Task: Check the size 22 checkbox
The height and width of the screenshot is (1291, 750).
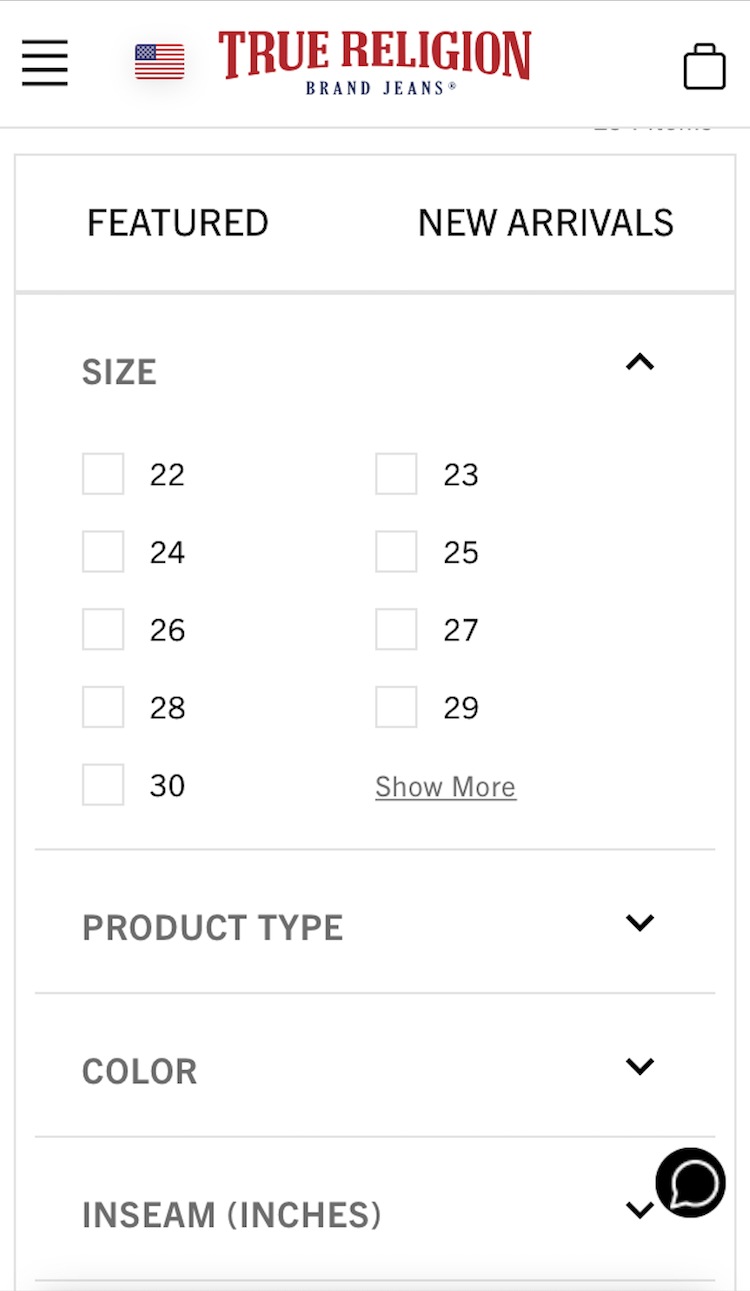Action: click(x=103, y=474)
